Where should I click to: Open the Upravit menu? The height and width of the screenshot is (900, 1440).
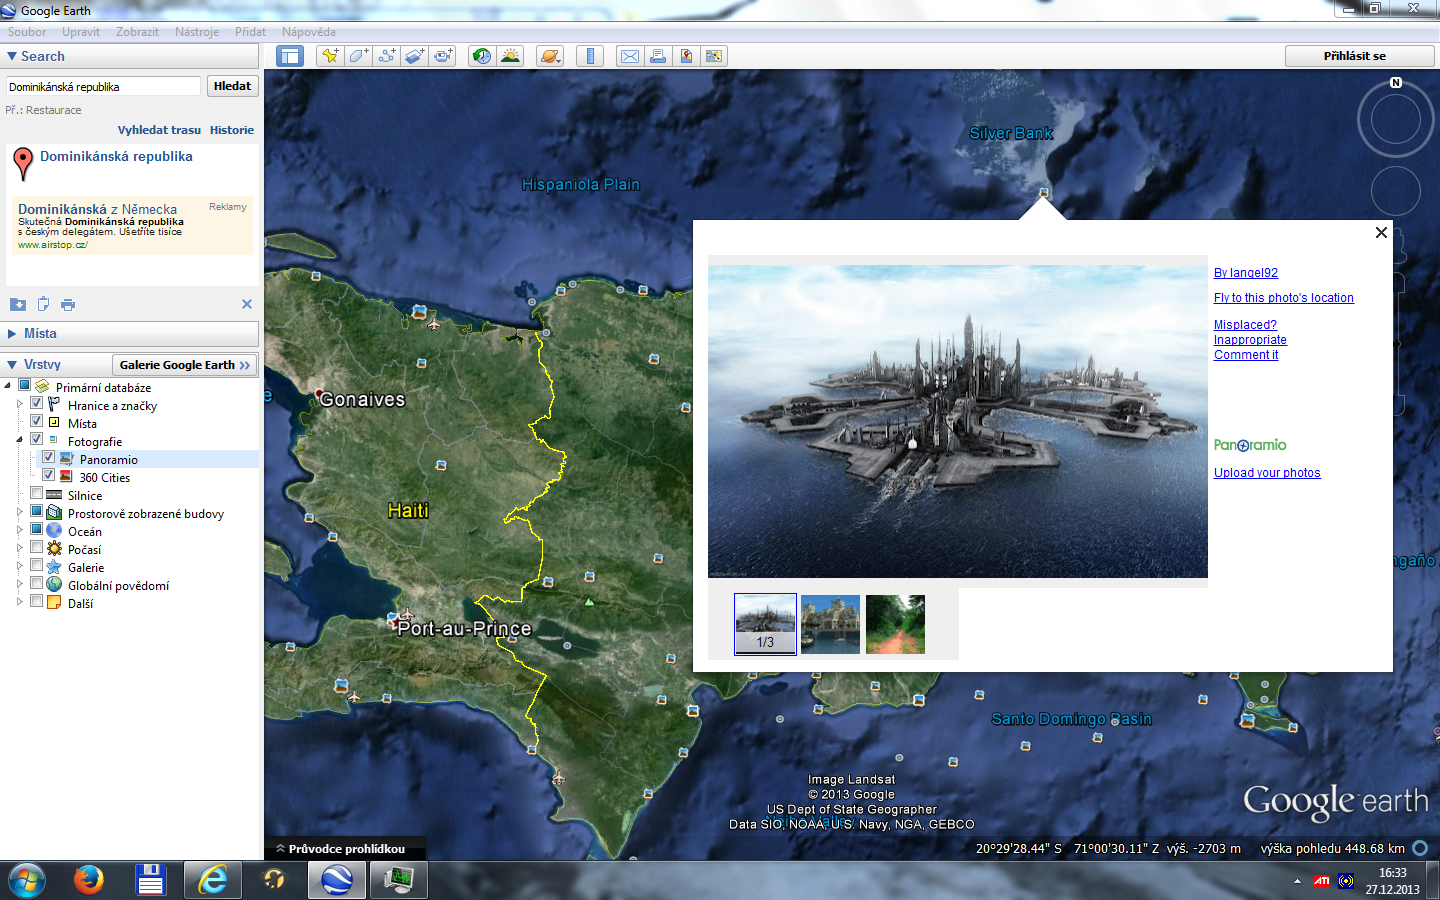tap(81, 32)
